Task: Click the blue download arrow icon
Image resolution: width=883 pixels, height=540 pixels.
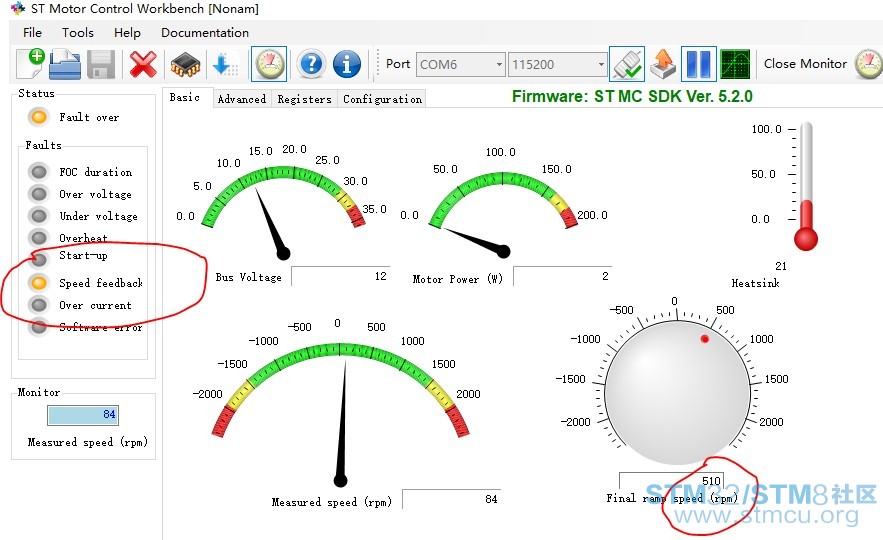Action: (x=224, y=64)
